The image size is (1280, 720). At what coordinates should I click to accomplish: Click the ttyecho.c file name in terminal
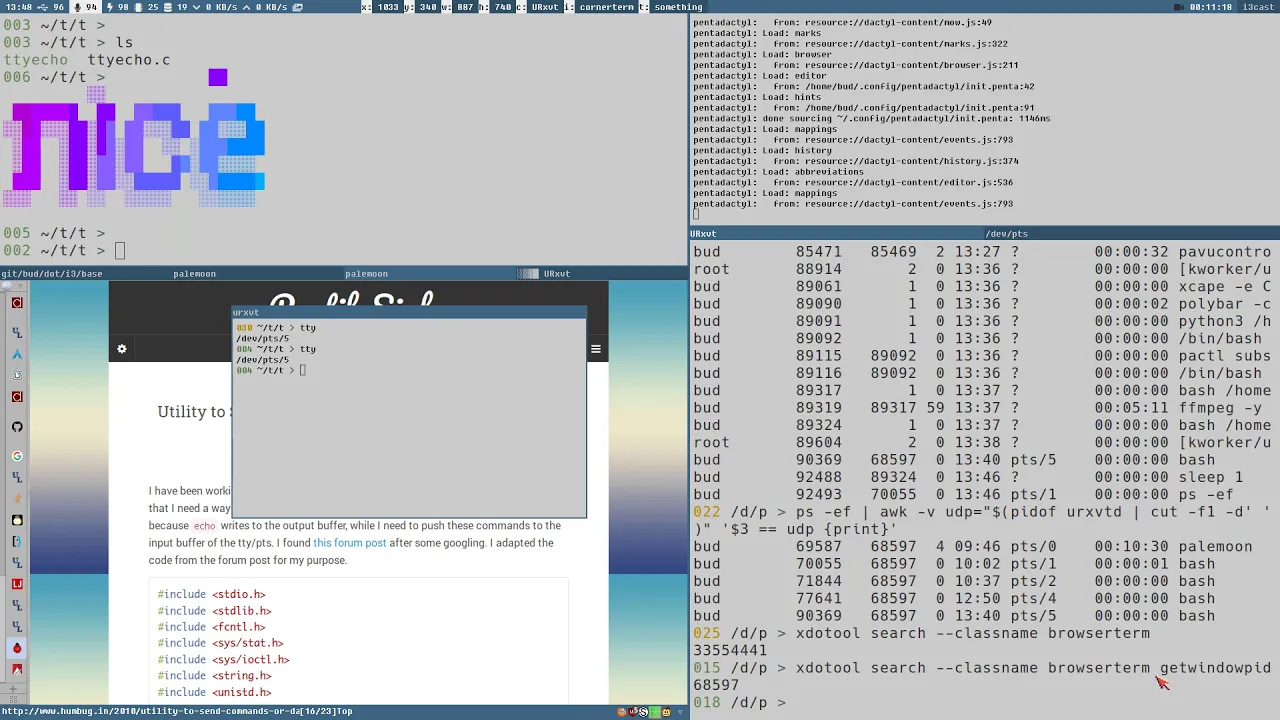(x=129, y=60)
